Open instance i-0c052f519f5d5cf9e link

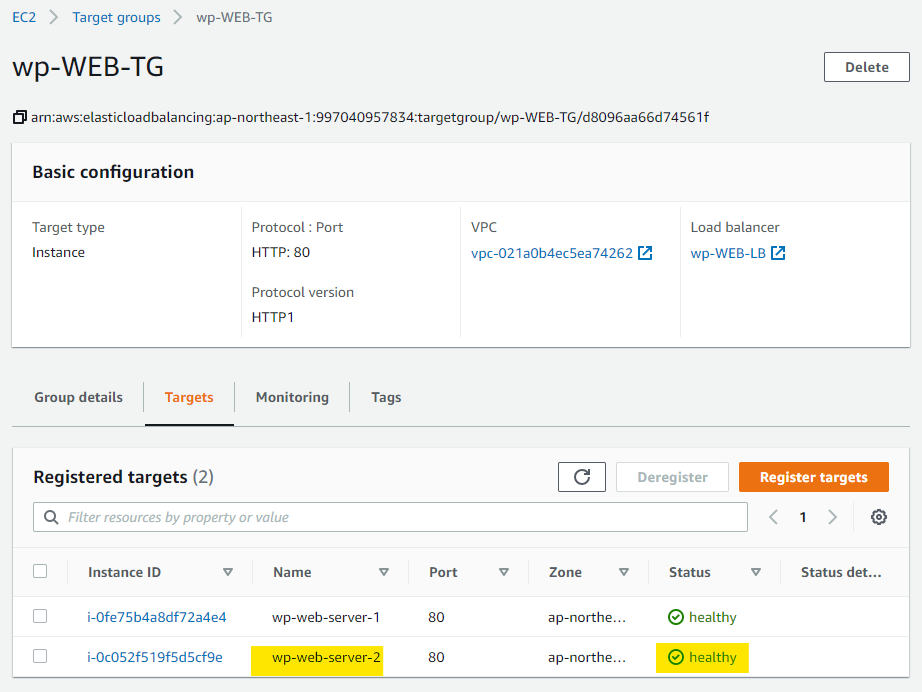click(x=155, y=657)
